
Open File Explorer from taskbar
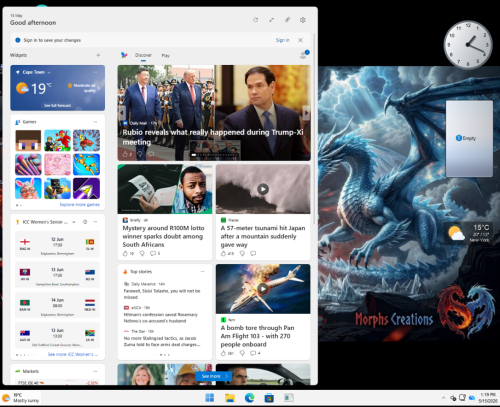[230, 397]
